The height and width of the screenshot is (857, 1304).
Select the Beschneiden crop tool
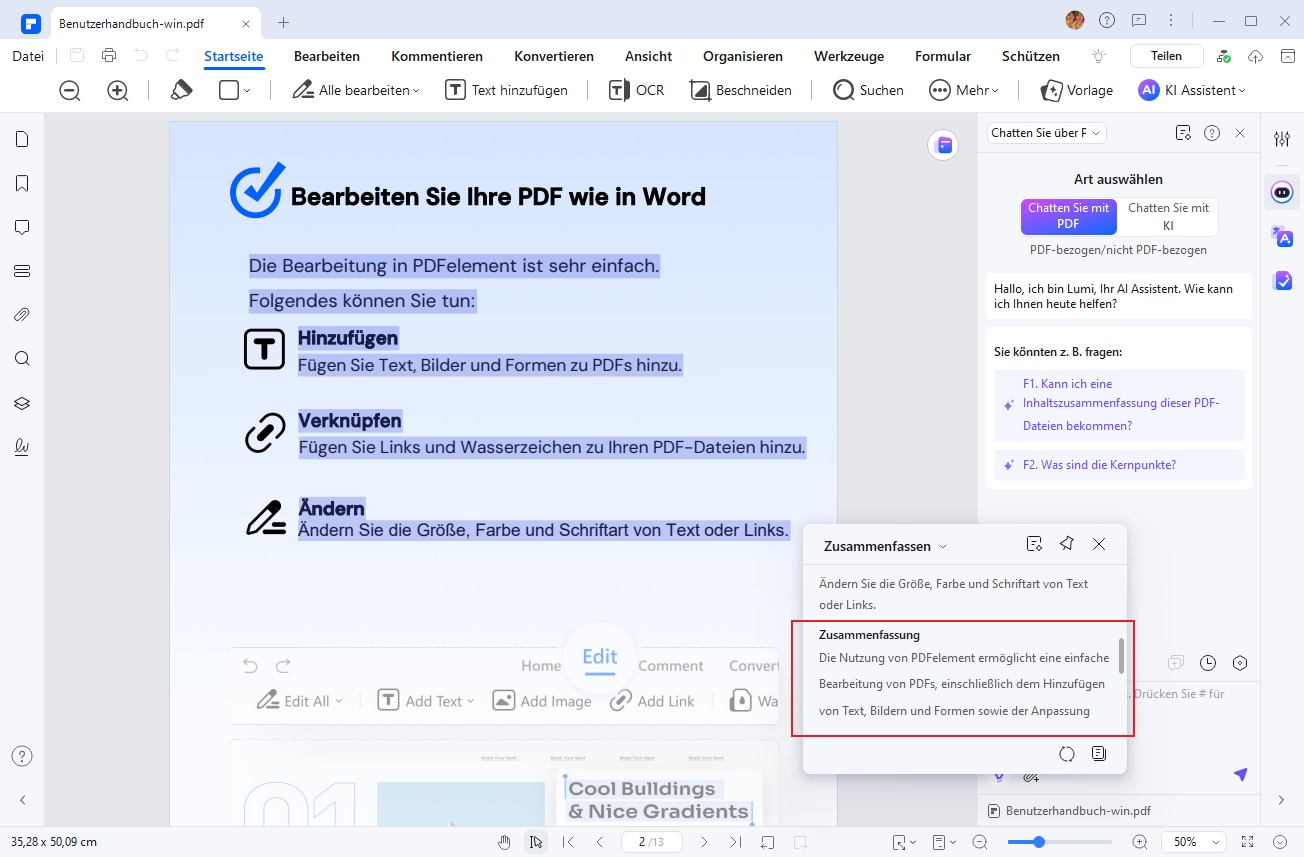coord(741,90)
